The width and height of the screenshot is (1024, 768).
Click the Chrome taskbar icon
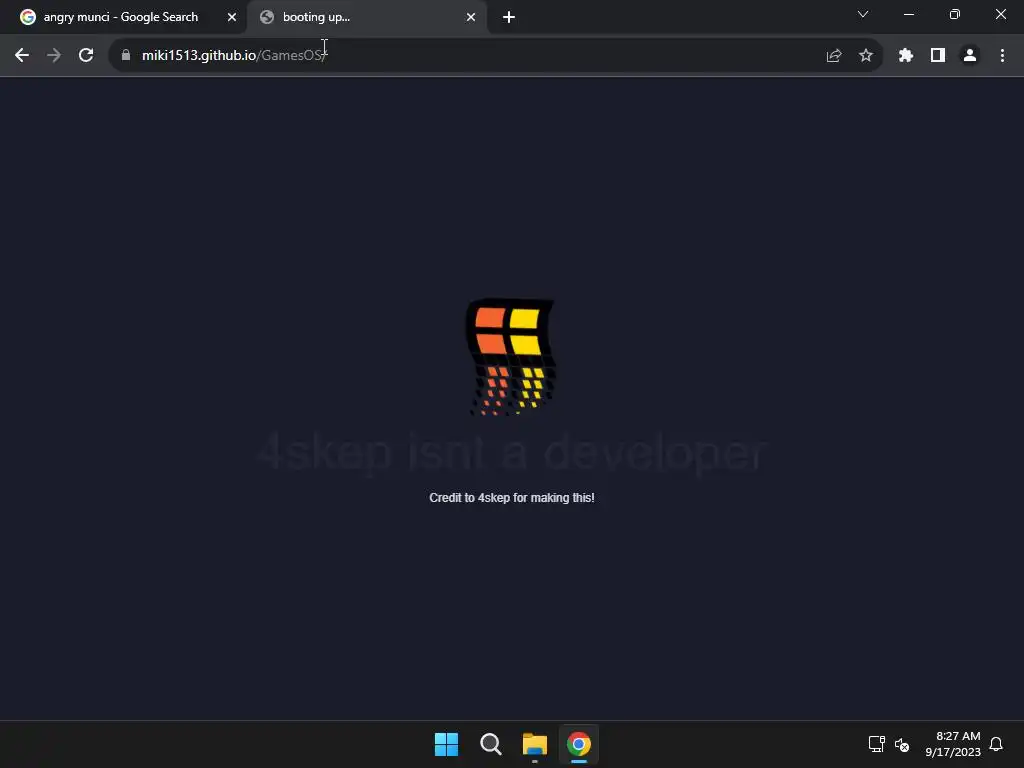click(579, 744)
